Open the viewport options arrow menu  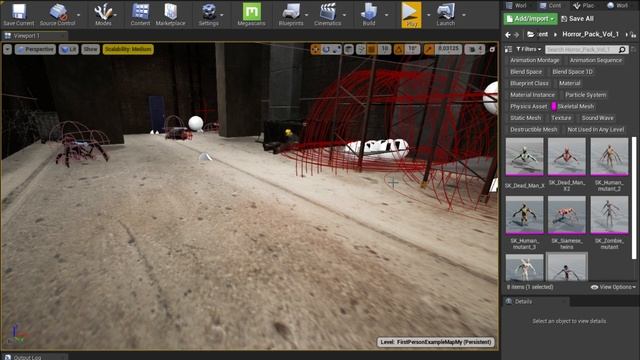coord(7,49)
